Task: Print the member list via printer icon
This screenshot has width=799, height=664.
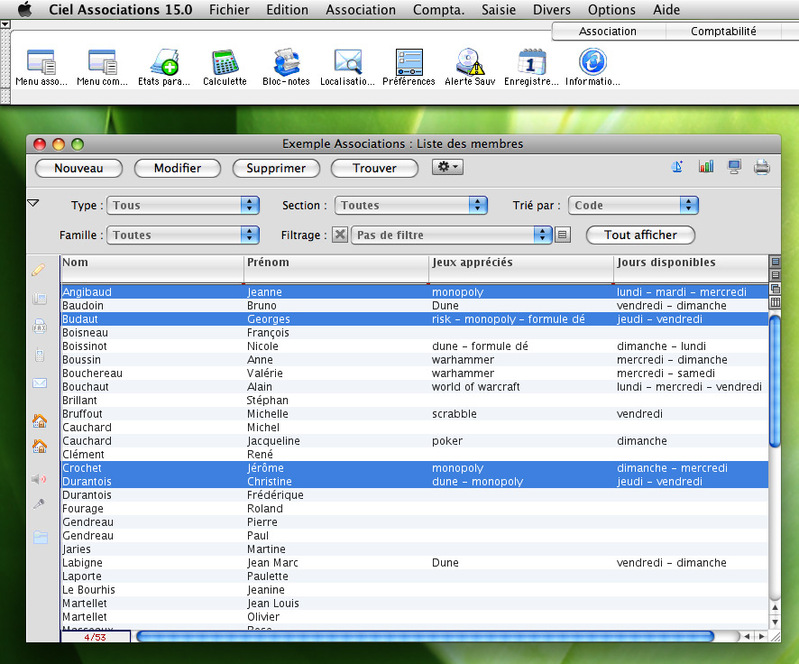Action: 762,167
